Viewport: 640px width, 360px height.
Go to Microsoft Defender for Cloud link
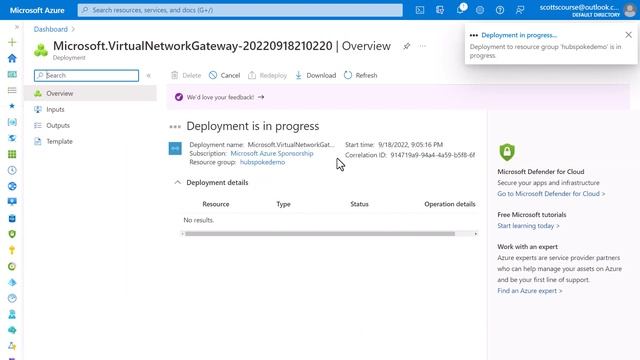[x=551, y=194]
